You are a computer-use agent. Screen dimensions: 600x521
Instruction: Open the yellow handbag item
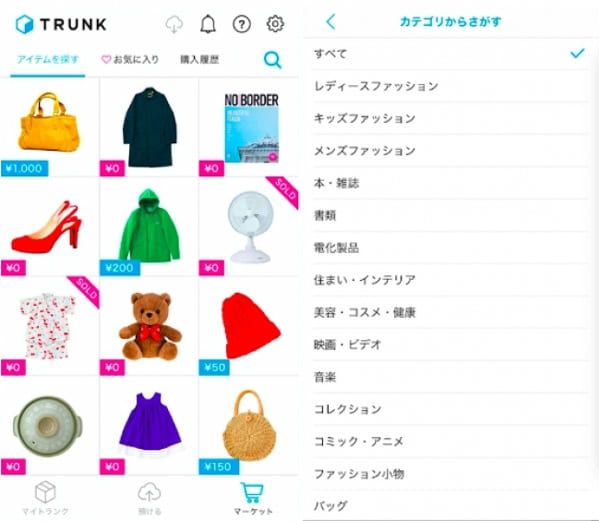pos(49,127)
